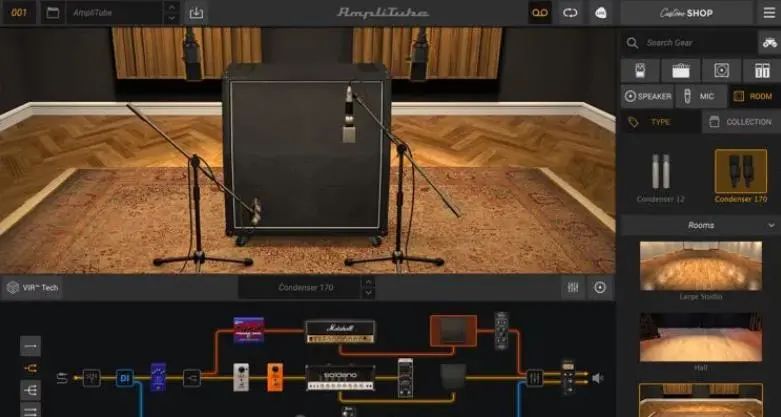Screen dimensions: 781x417
Task: Select the lower cabinet block
Action: [x=453, y=377]
